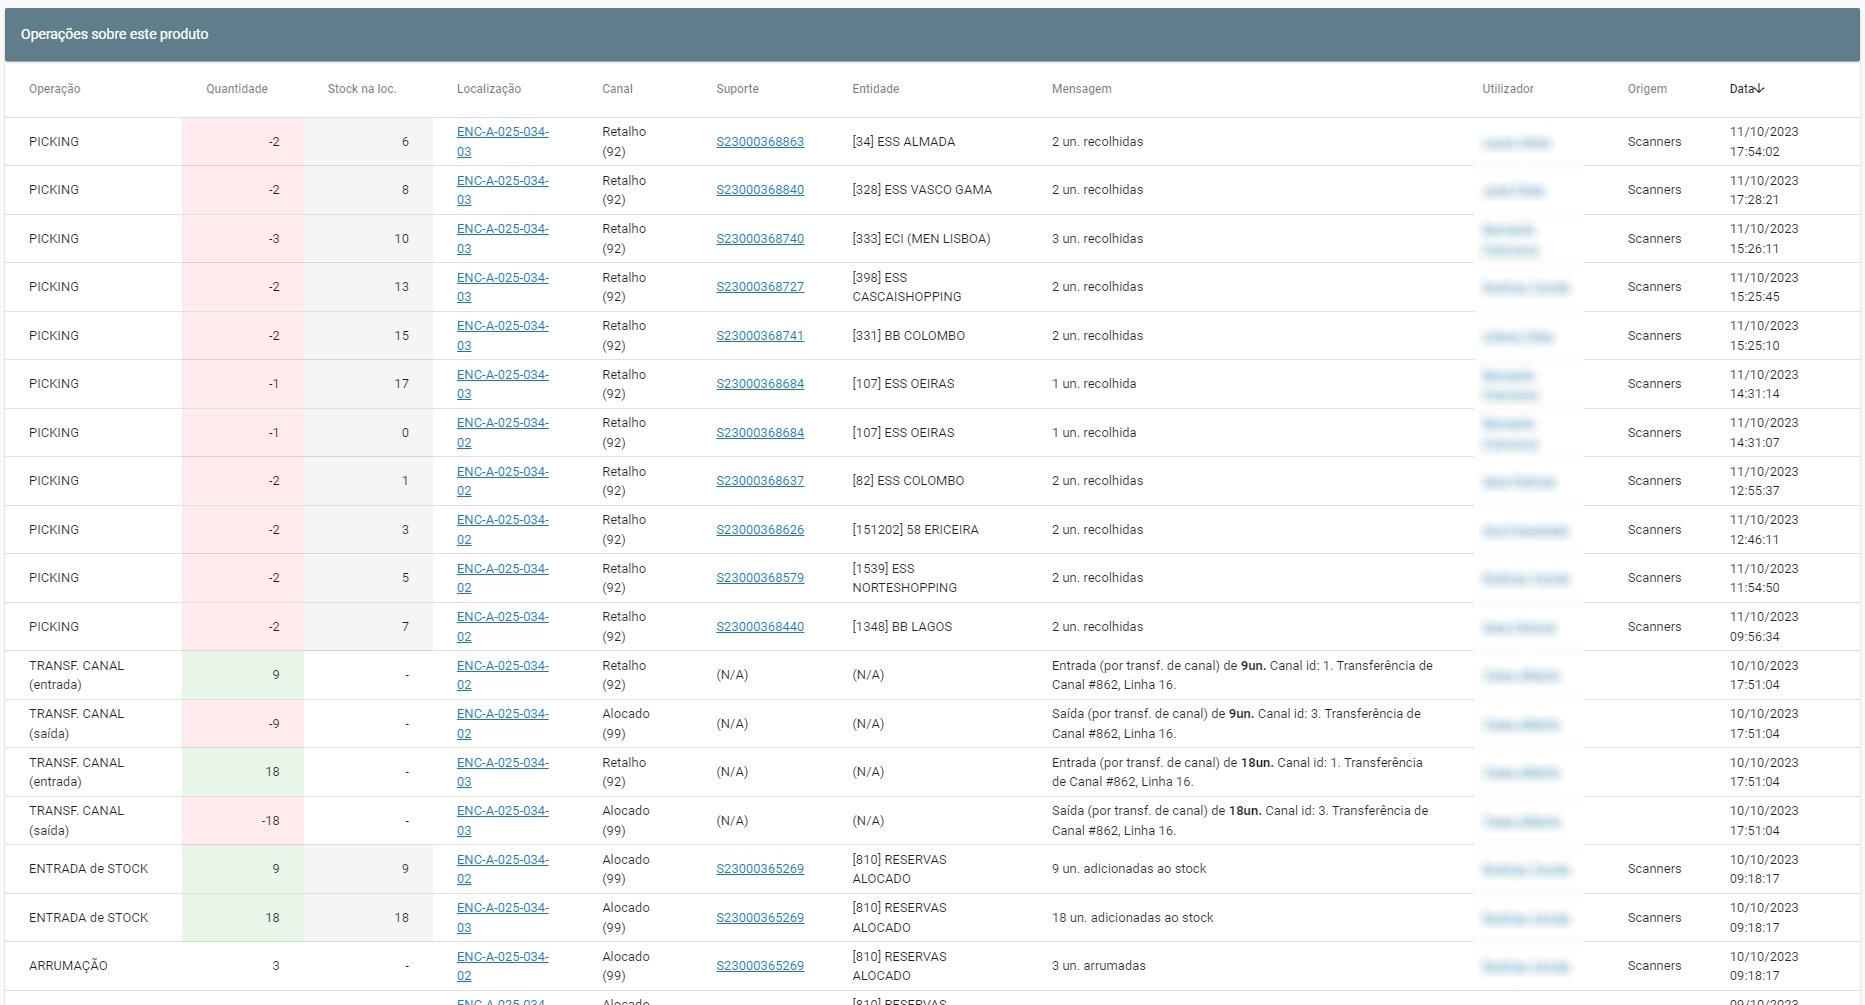Viewport: 1865px width, 1005px height.
Task: Open support S23000368727 for ESS CASCAISHOPPING
Action: click(760, 287)
